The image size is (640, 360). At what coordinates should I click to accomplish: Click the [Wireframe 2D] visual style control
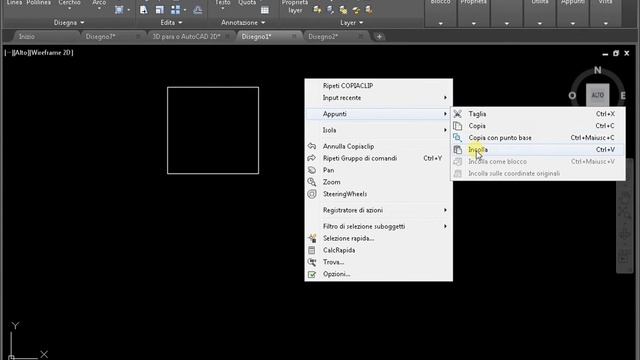click(x=51, y=53)
